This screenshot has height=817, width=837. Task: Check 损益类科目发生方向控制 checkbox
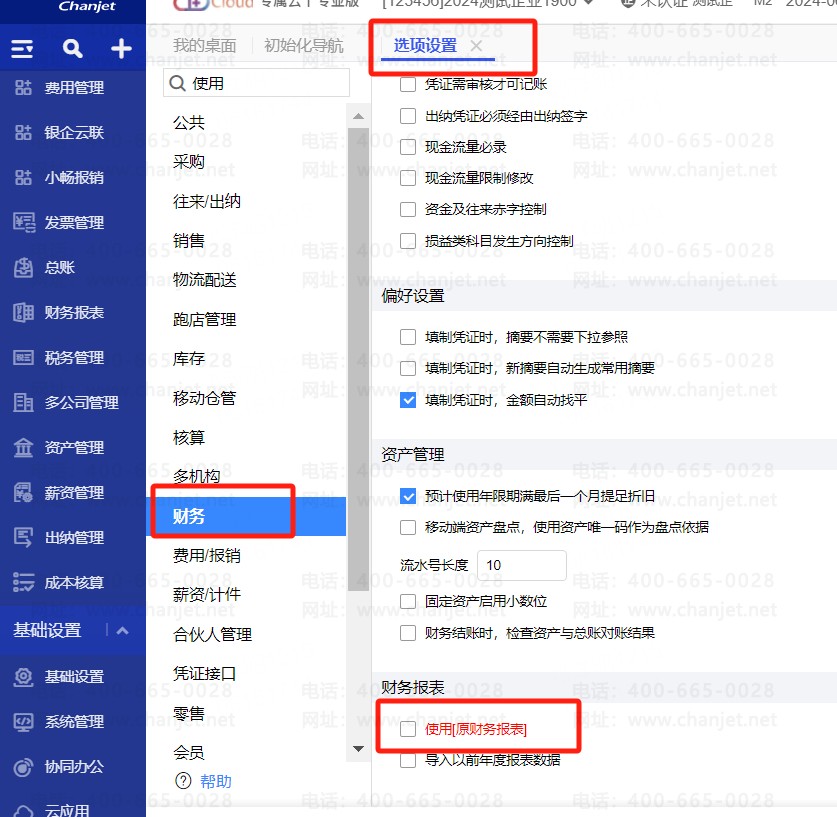coord(408,241)
